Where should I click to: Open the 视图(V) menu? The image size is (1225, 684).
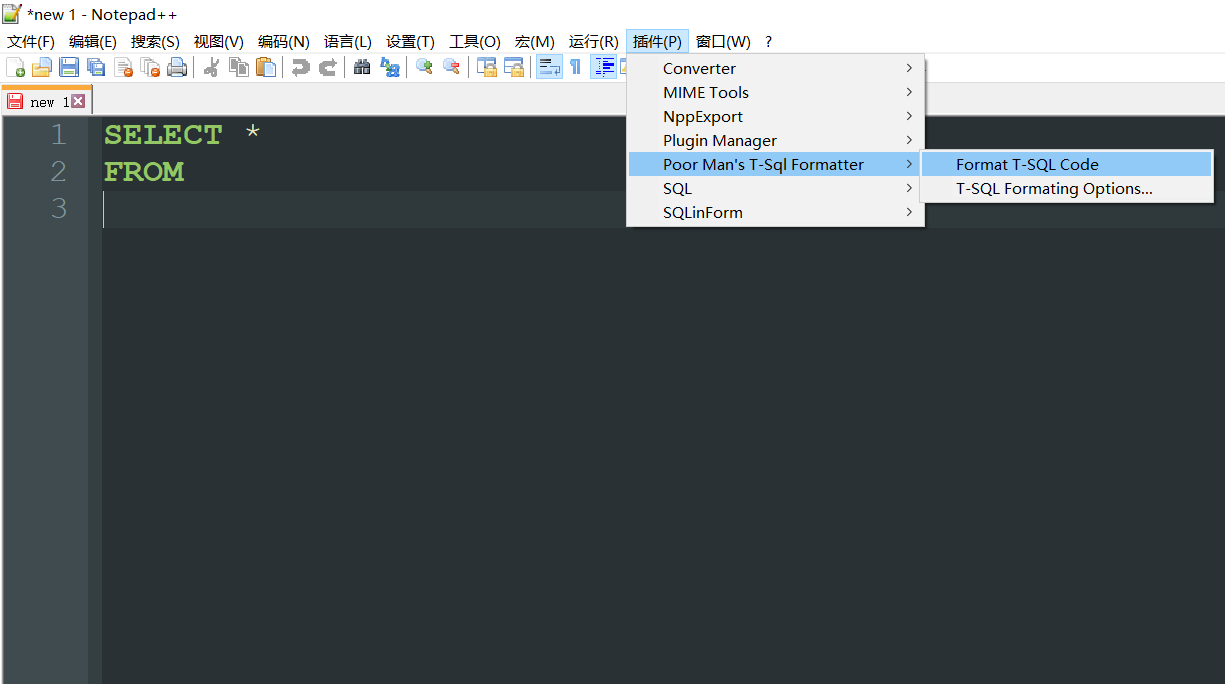(x=218, y=41)
